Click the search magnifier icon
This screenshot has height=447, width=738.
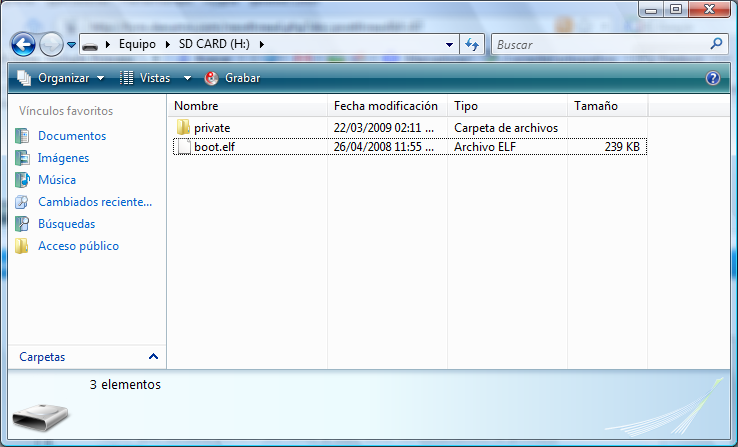coord(715,45)
